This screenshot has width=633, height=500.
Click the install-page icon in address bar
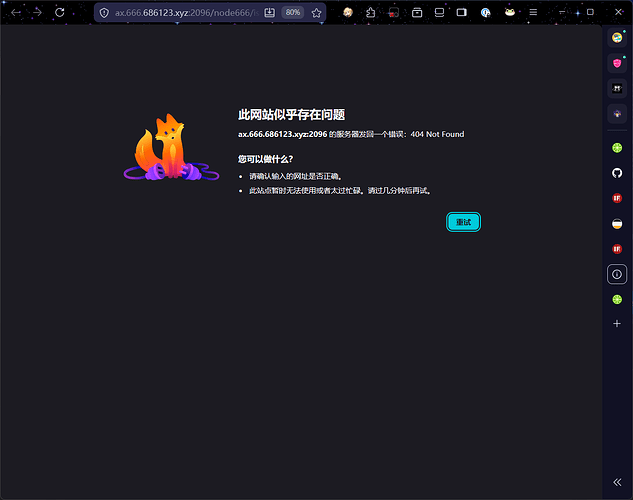tap(269, 13)
